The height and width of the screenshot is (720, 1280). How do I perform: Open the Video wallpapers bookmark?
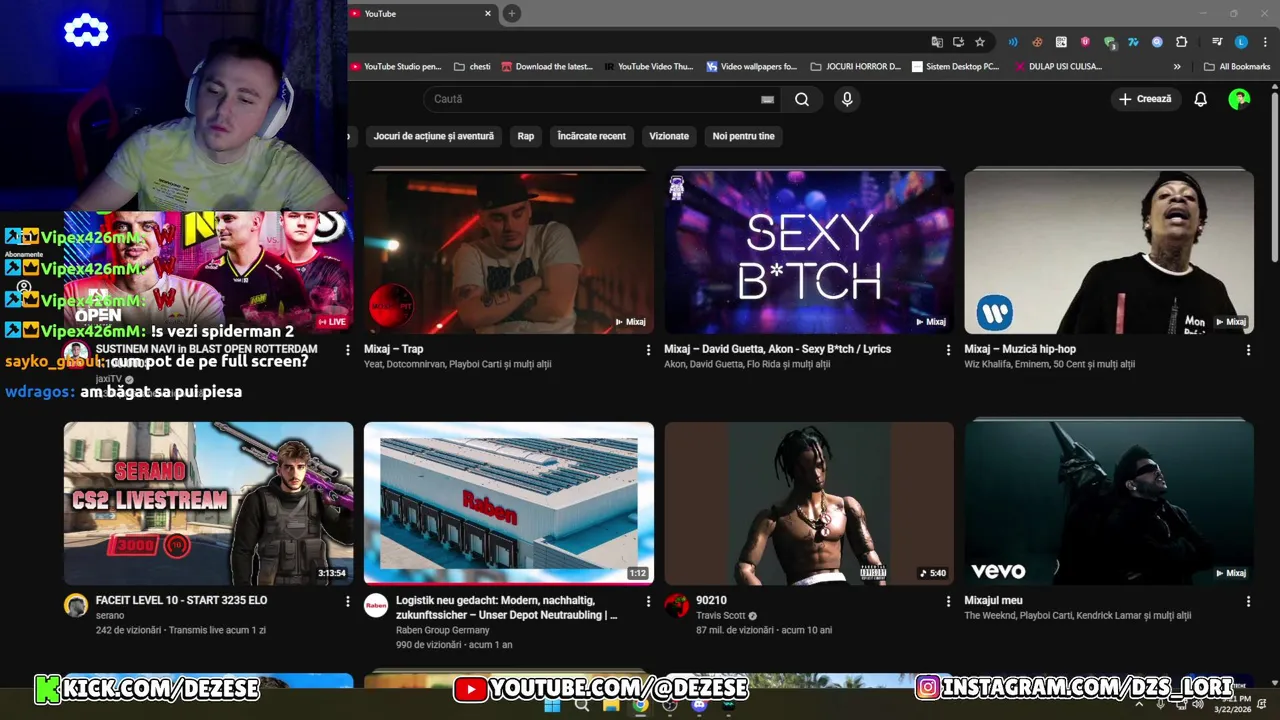pos(752,67)
